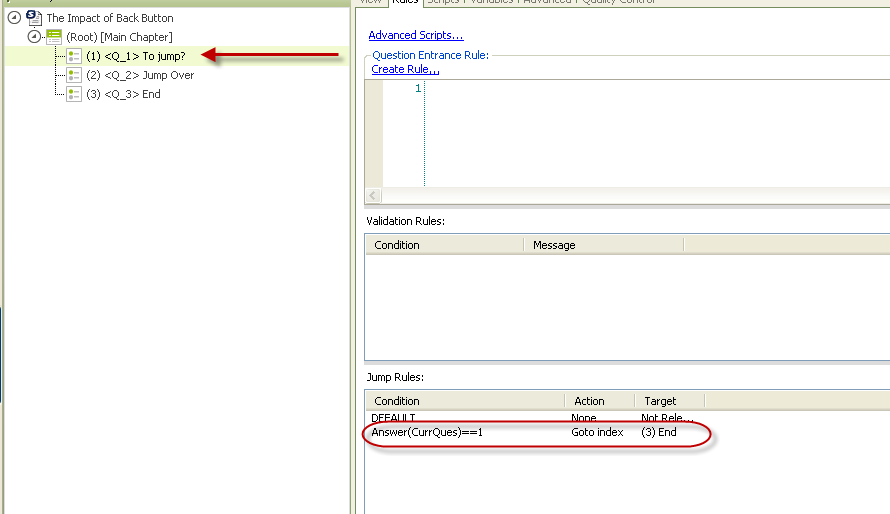The width and height of the screenshot is (890, 514).
Task: Click the Main Chapter green list icon
Action: (54, 37)
